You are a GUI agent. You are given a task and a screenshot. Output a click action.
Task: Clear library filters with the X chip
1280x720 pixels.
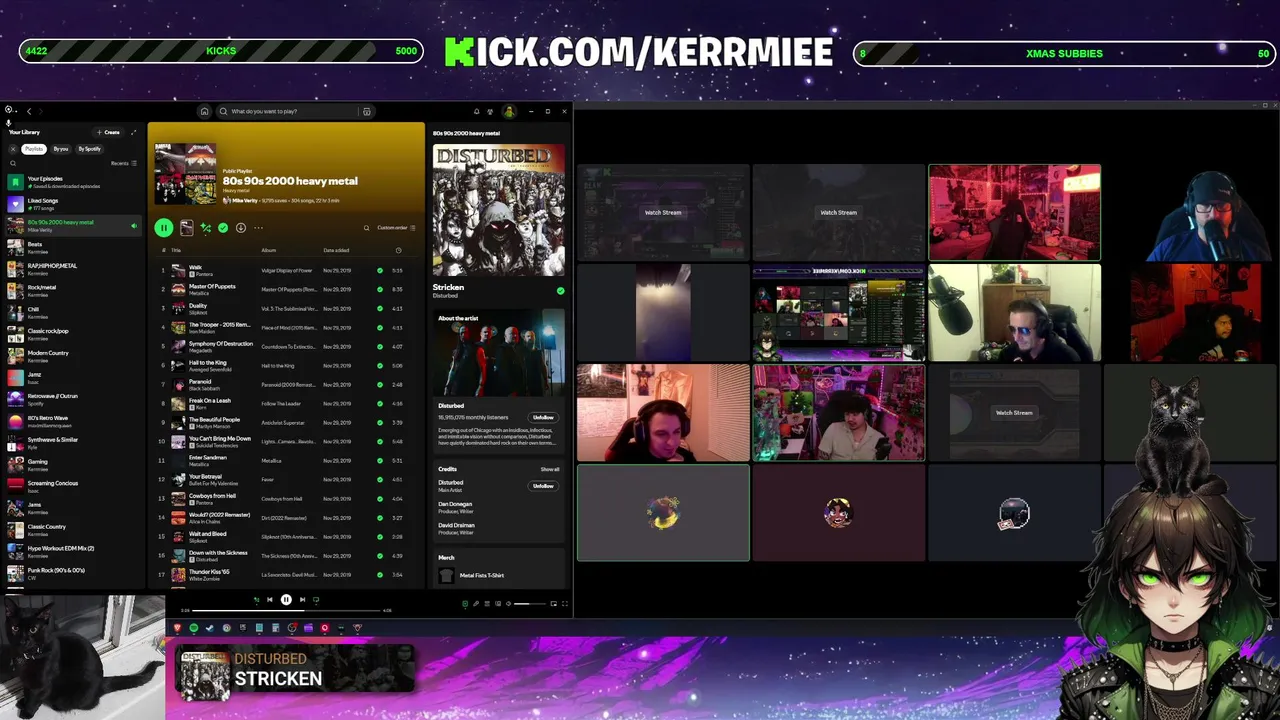13,149
